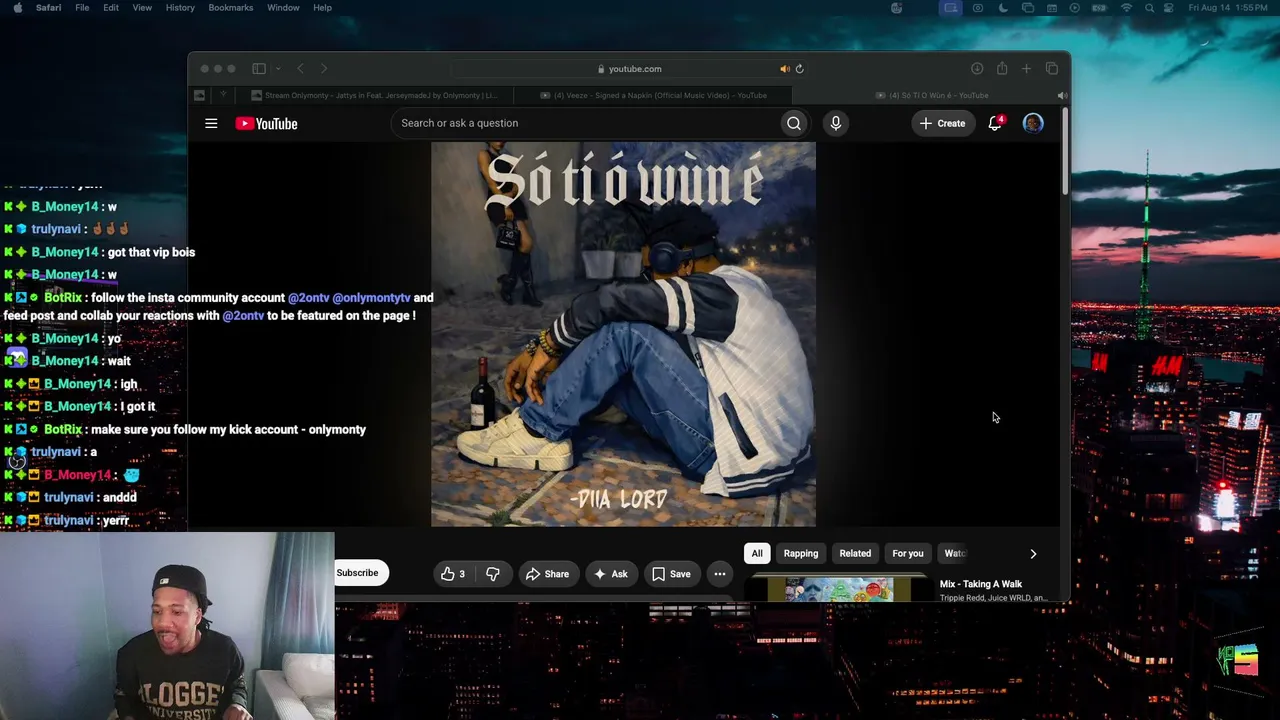Click the YouTube search input field
Screen dimensions: 1280x720
[x=586, y=123]
